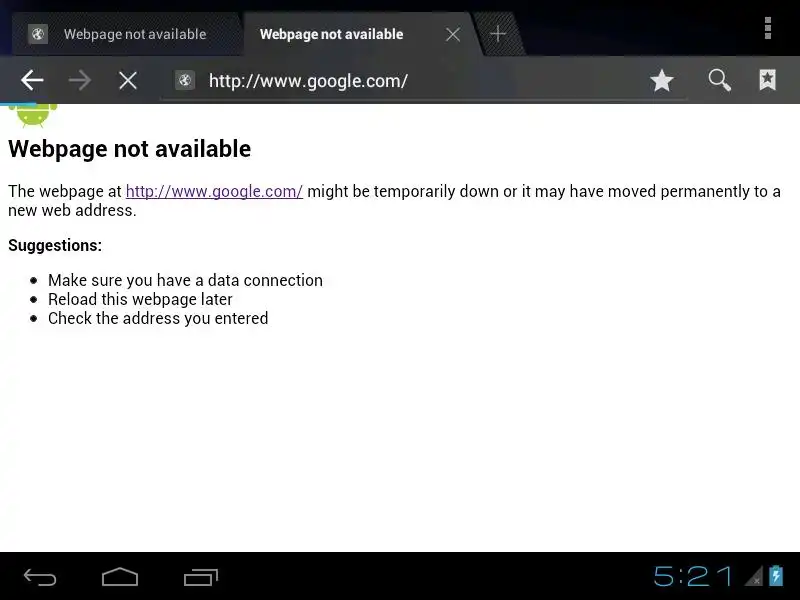Switch to the first Webpage not available tab
Image resolution: width=800 pixels, height=600 pixels.
pyautogui.click(x=128, y=34)
